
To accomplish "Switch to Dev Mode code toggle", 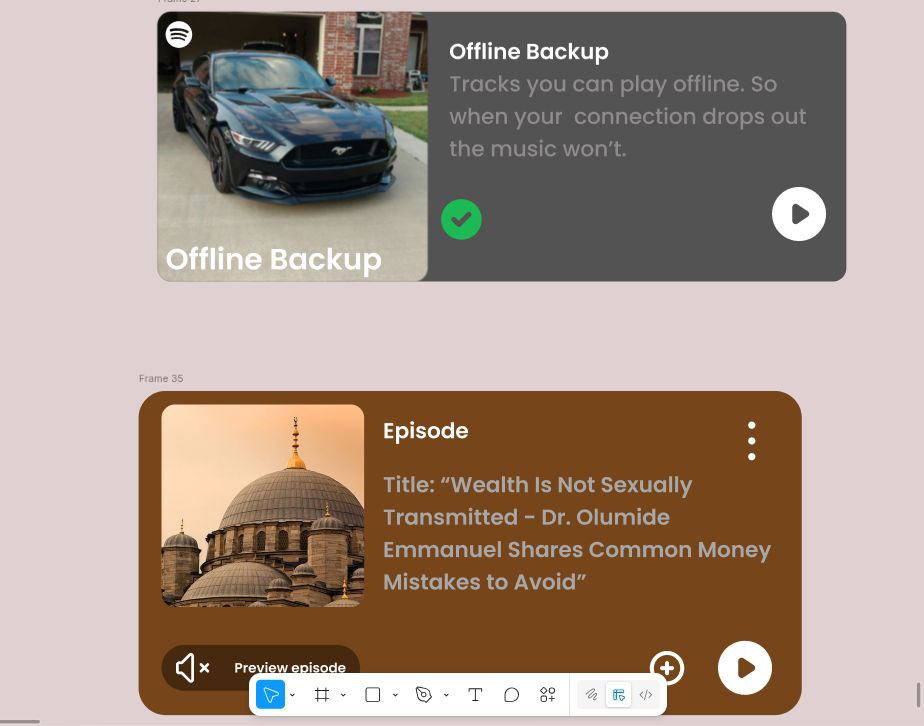I will tap(645, 695).
